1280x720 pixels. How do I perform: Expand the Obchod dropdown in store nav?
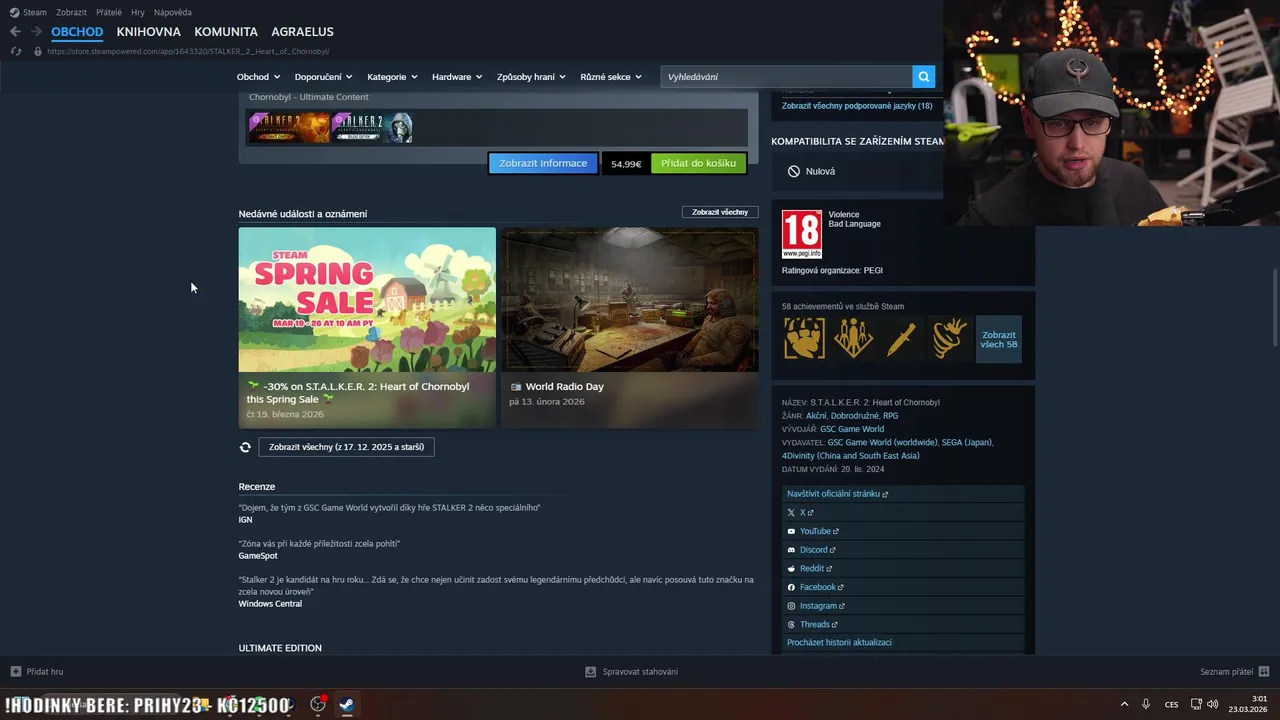[258, 77]
